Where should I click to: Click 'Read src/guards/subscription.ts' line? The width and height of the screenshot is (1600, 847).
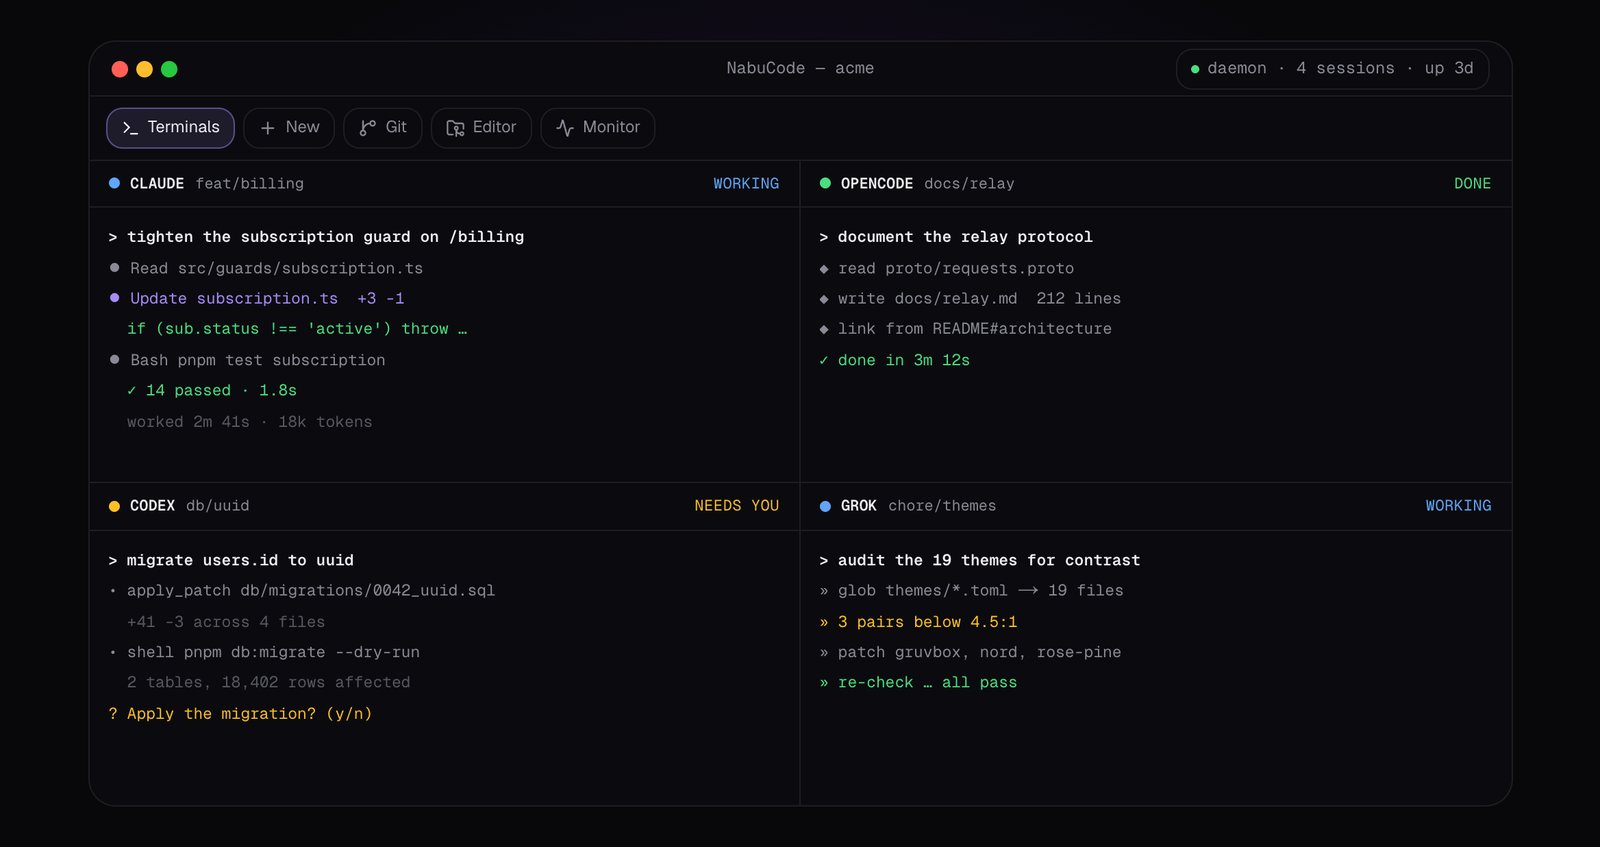tap(266, 268)
